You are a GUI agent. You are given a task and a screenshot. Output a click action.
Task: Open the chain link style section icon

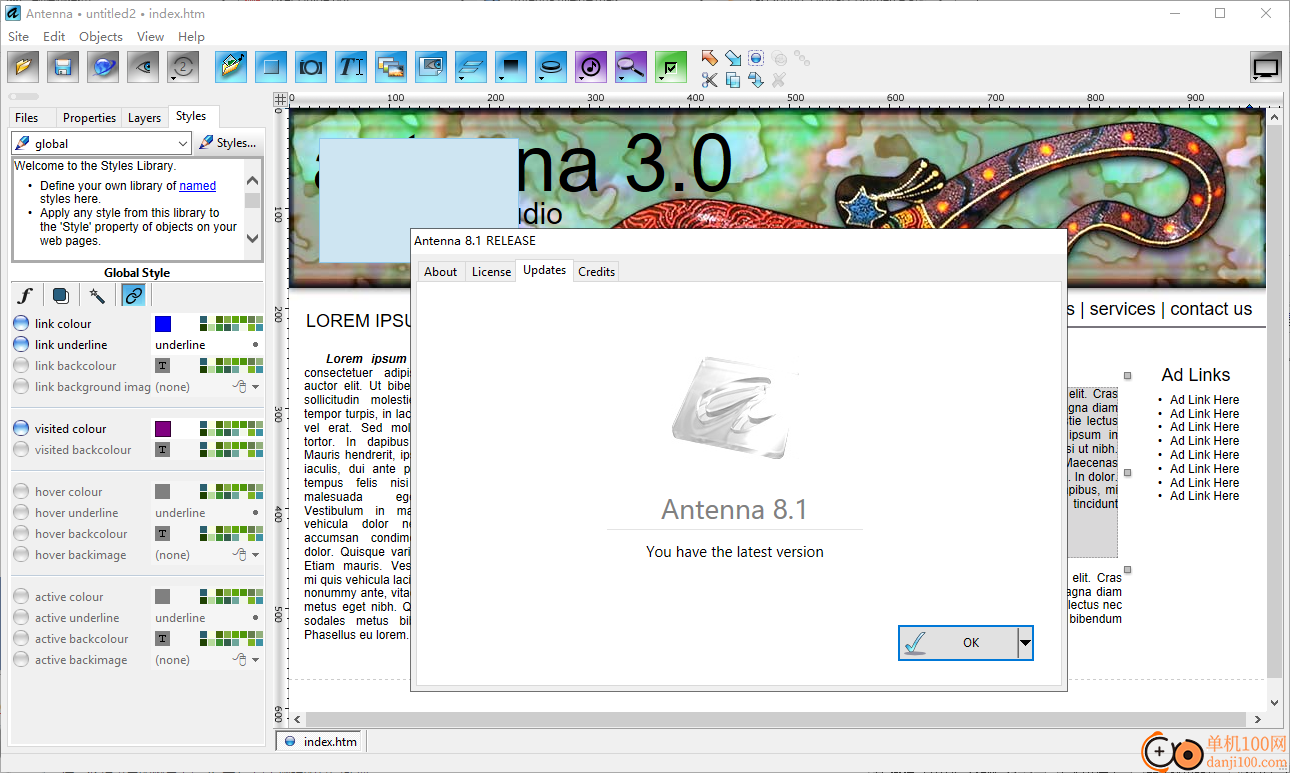tap(134, 295)
